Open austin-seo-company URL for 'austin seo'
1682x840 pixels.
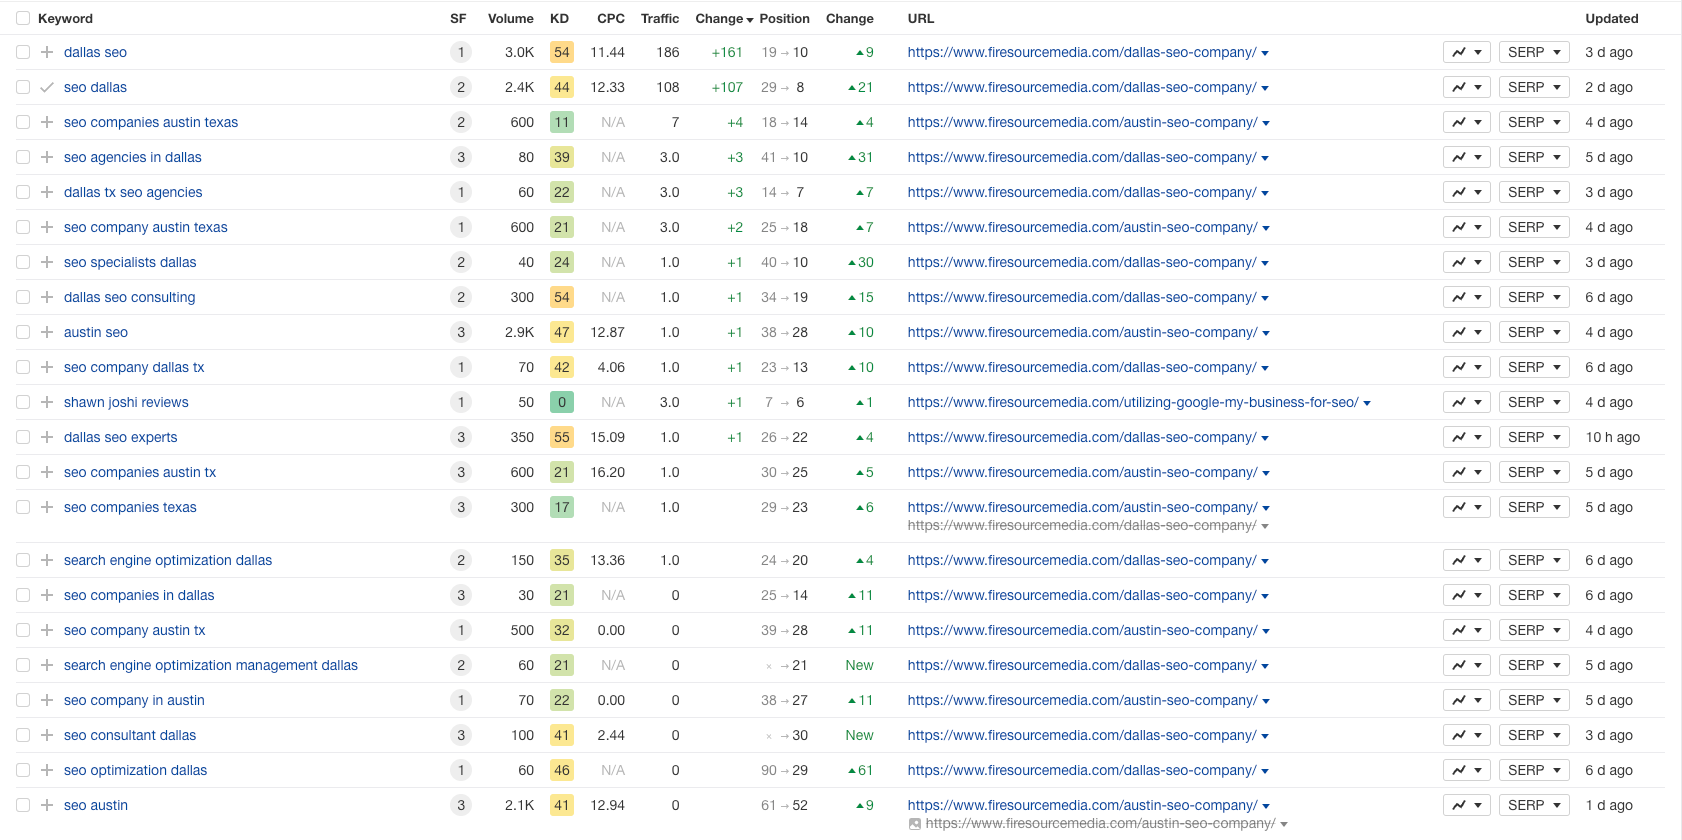[x=1083, y=332]
